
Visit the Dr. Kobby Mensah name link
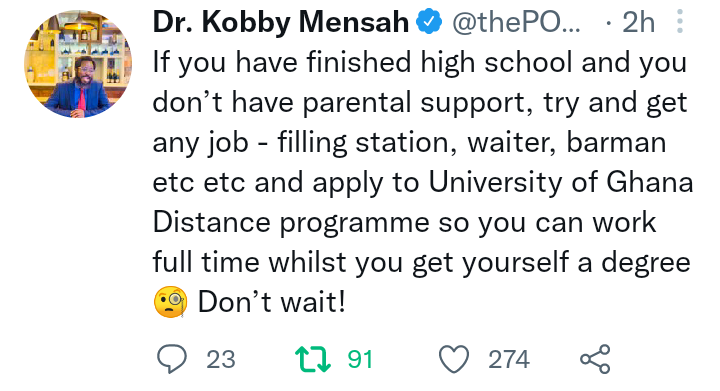click(x=281, y=22)
